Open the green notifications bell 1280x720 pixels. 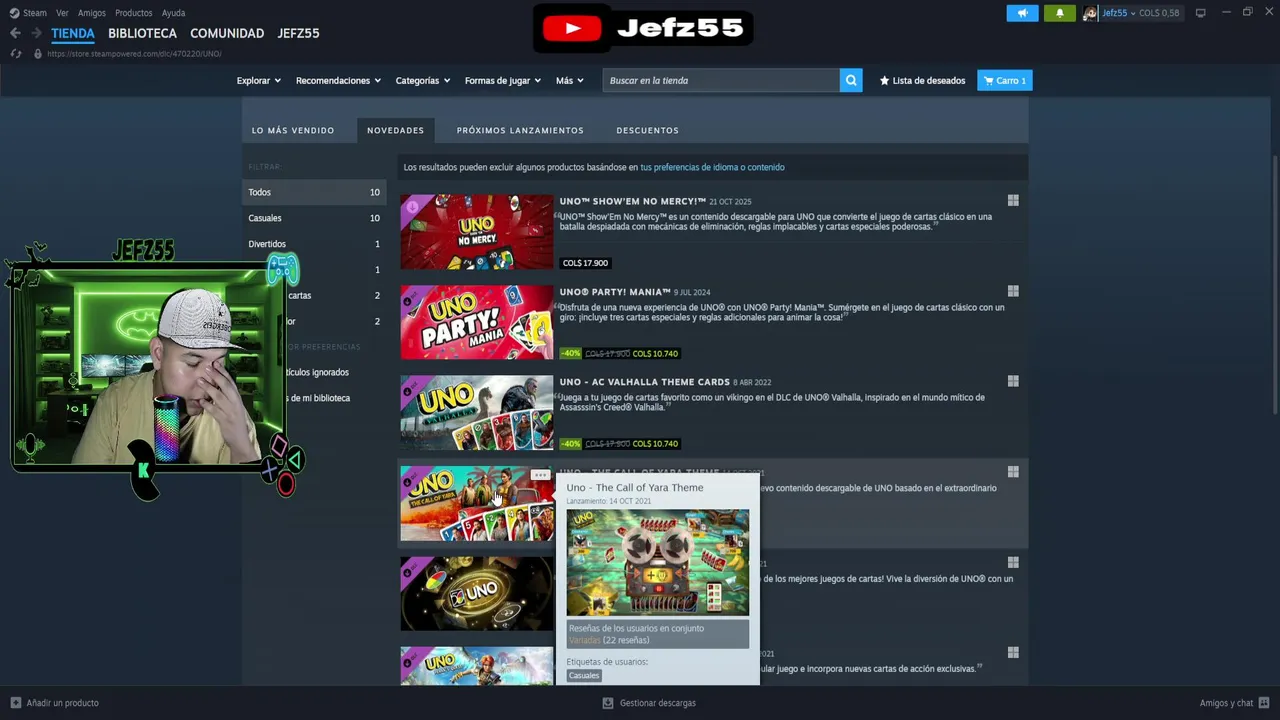click(x=1060, y=13)
